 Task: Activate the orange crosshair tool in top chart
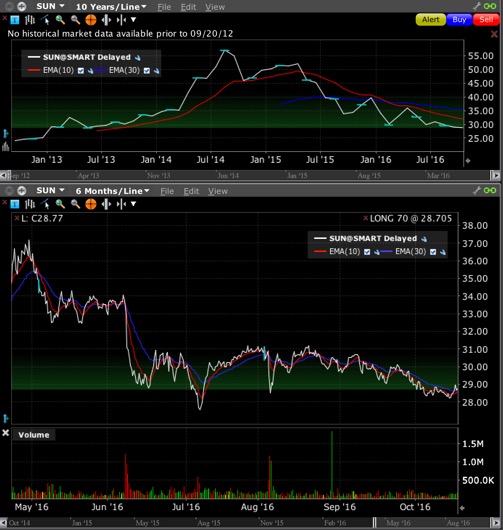click(91, 20)
